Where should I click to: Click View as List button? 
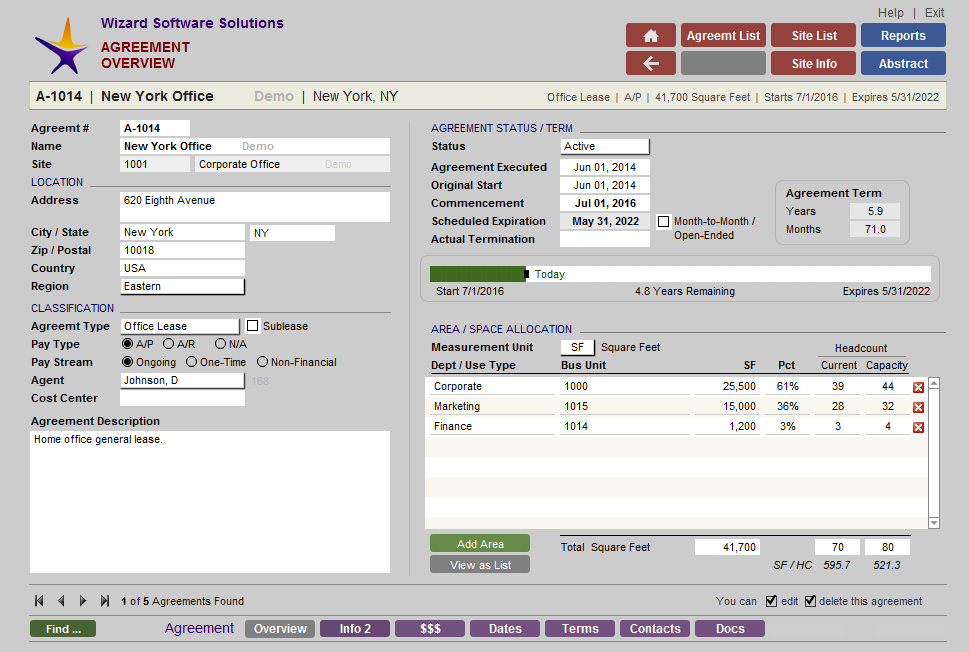tap(480, 564)
